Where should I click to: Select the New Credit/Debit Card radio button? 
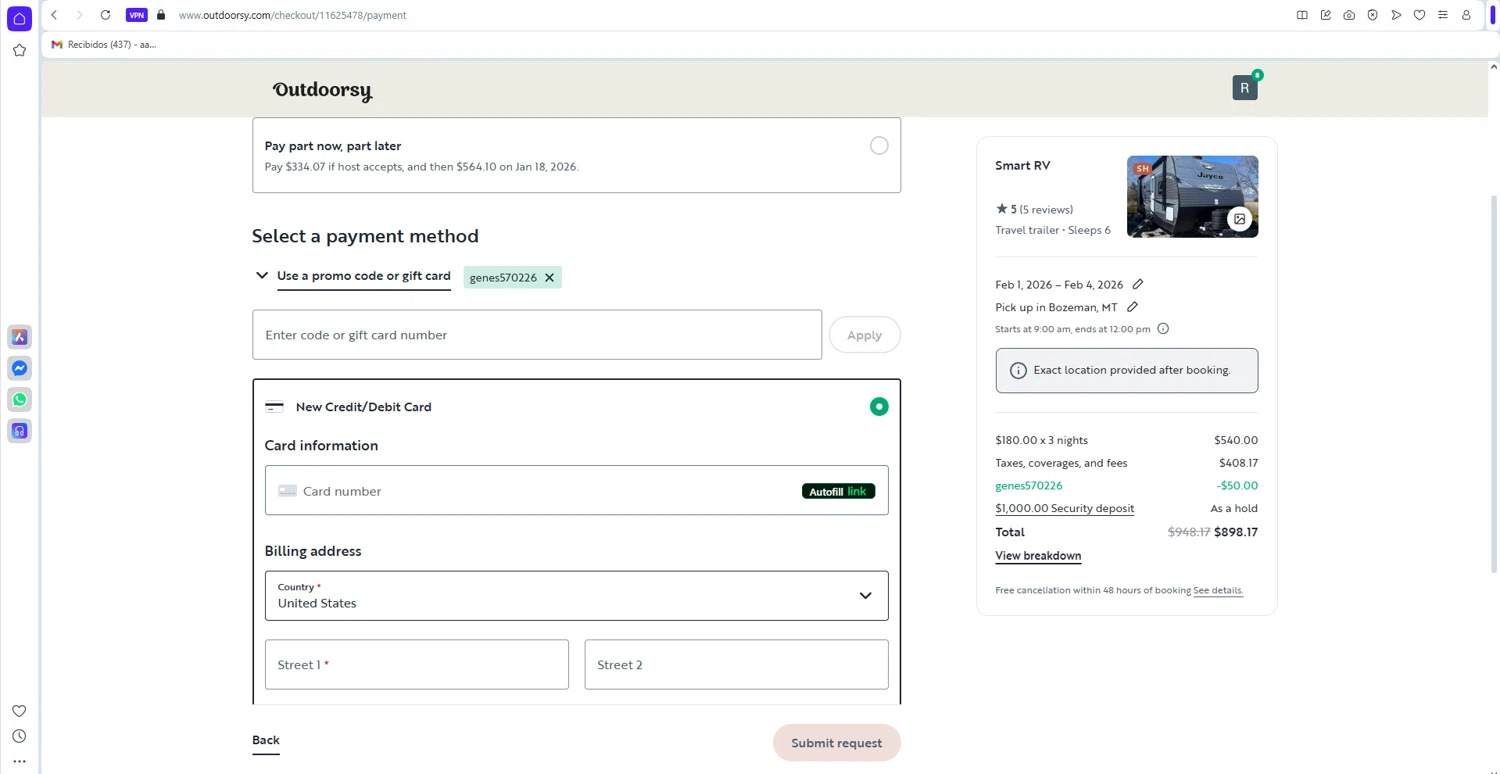(x=878, y=407)
